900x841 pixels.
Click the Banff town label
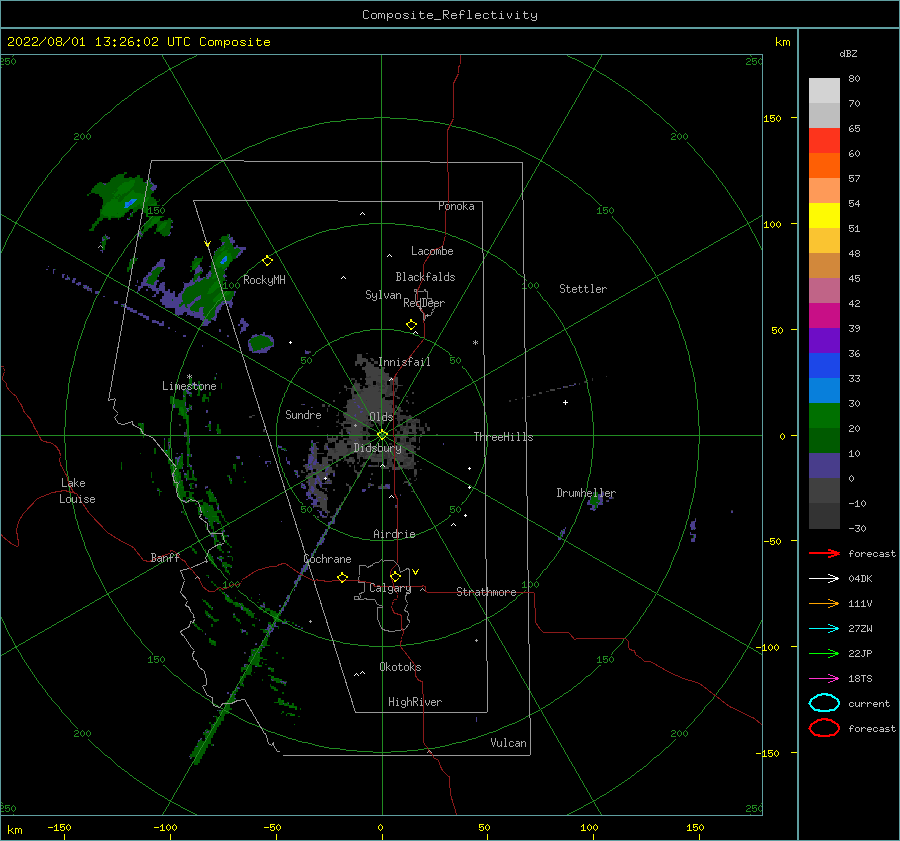pyautogui.click(x=165, y=557)
